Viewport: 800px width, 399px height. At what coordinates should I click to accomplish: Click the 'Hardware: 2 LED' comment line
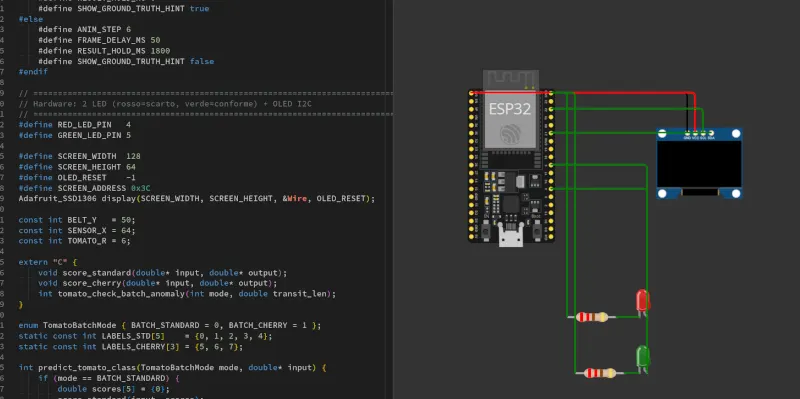[x=165, y=104]
